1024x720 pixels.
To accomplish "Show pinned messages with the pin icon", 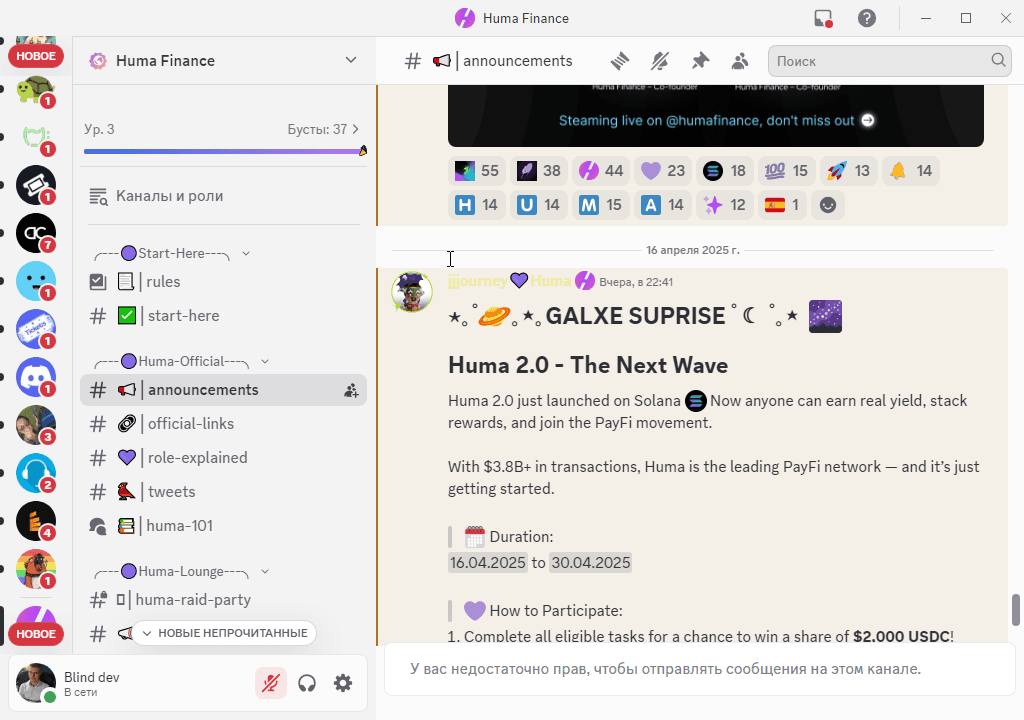I will point(700,61).
